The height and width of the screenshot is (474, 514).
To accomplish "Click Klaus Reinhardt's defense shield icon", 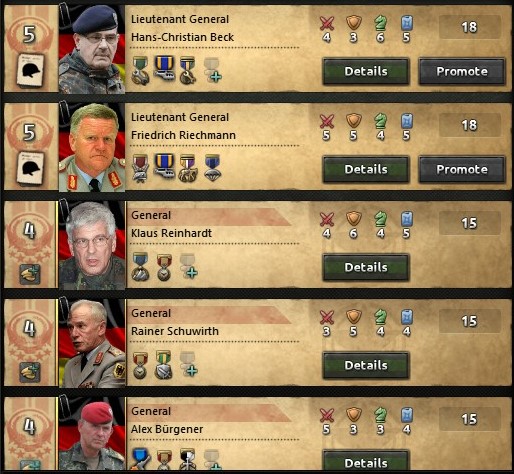I will point(354,219).
